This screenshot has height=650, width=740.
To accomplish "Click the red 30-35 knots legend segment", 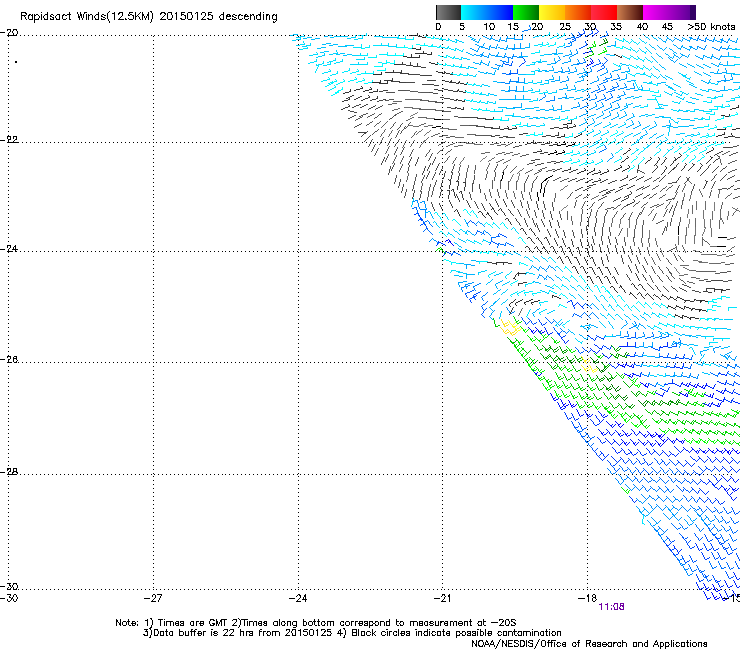I will (x=604, y=12).
